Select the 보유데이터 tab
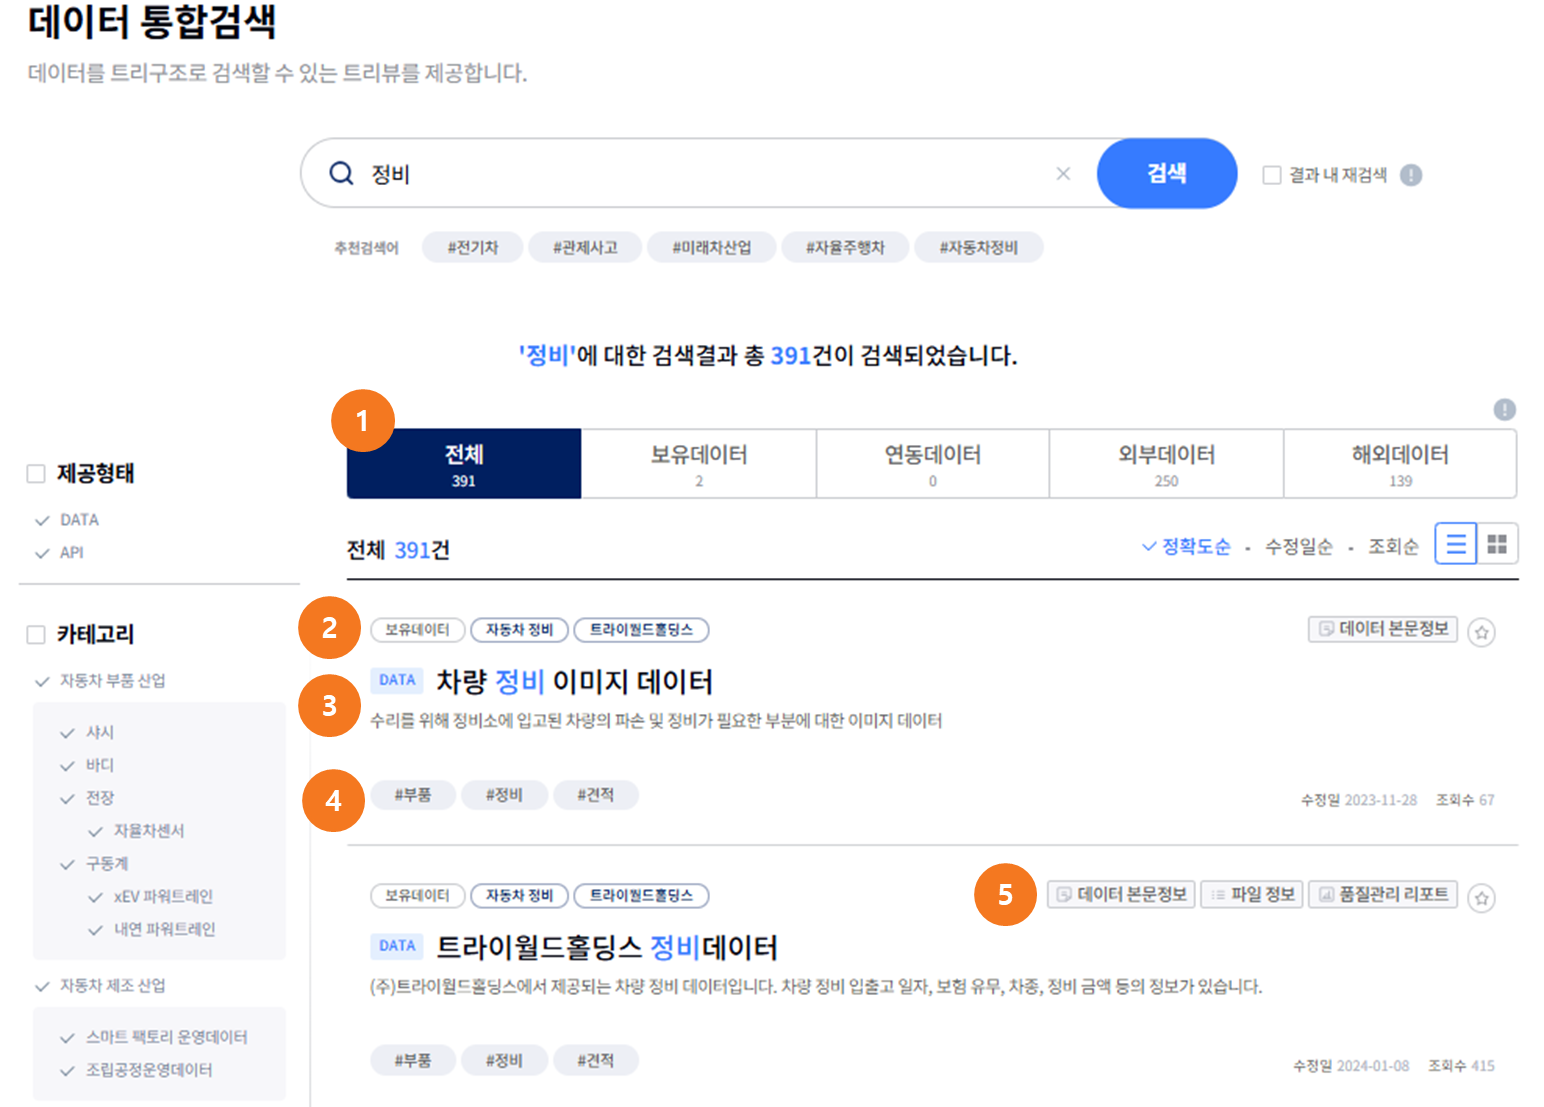This screenshot has height=1107, width=1544. 698,464
